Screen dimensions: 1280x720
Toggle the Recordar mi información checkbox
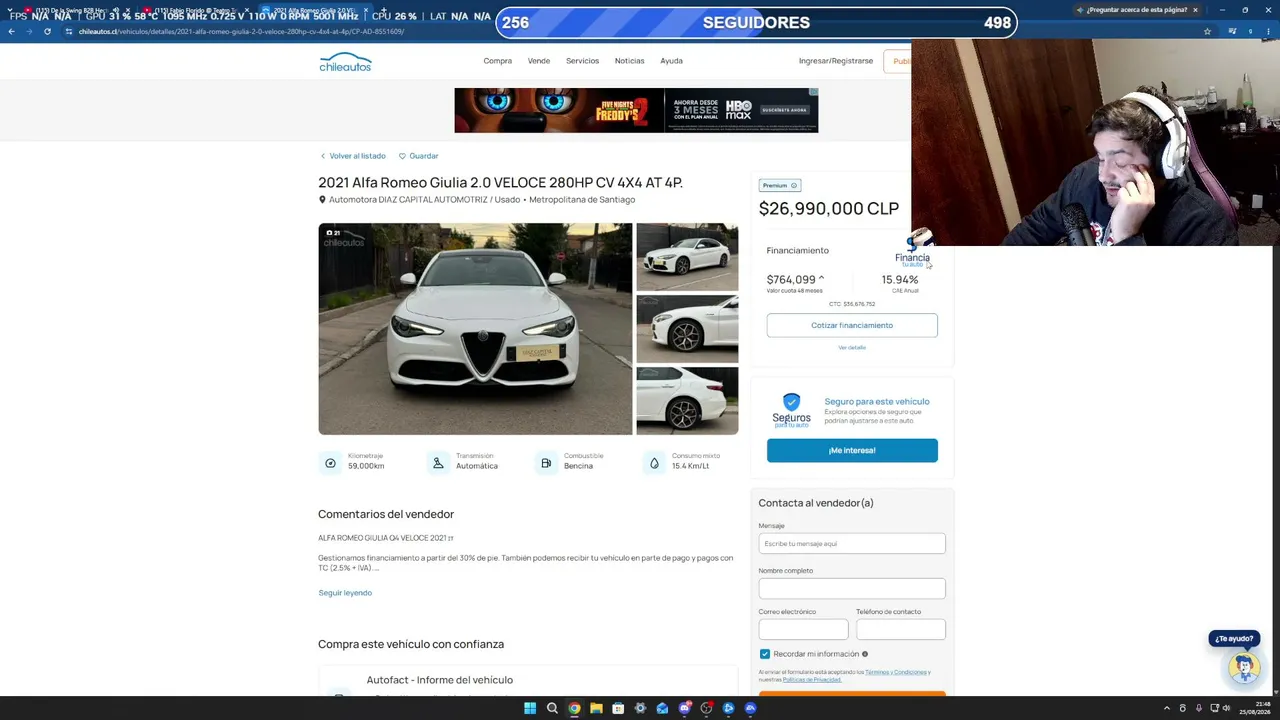[765, 654]
